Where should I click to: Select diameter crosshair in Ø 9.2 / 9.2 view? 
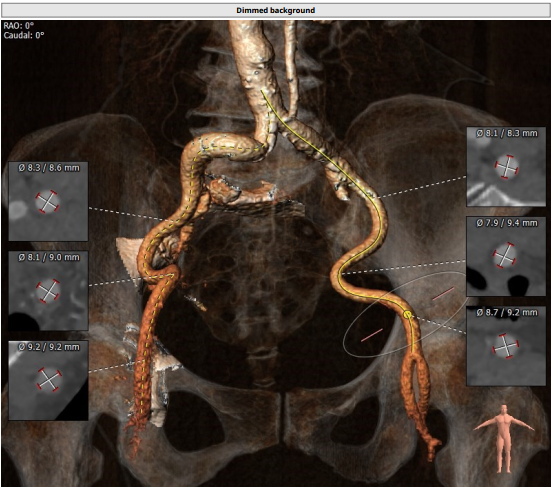tap(49, 379)
